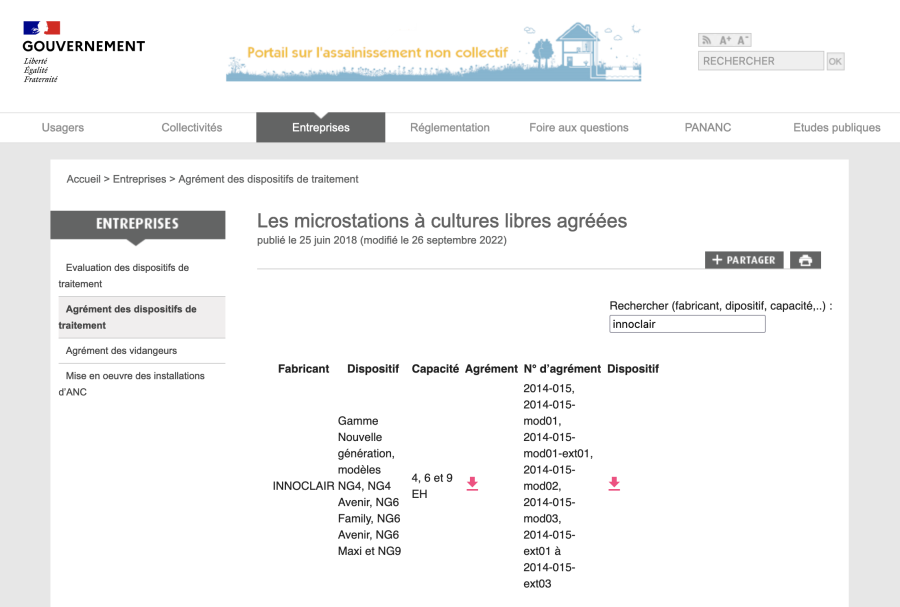The height and width of the screenshot is (607, 900).
Task: Download the Dispositif file for INNOCLAIR
Action: (x=614, y=483)
